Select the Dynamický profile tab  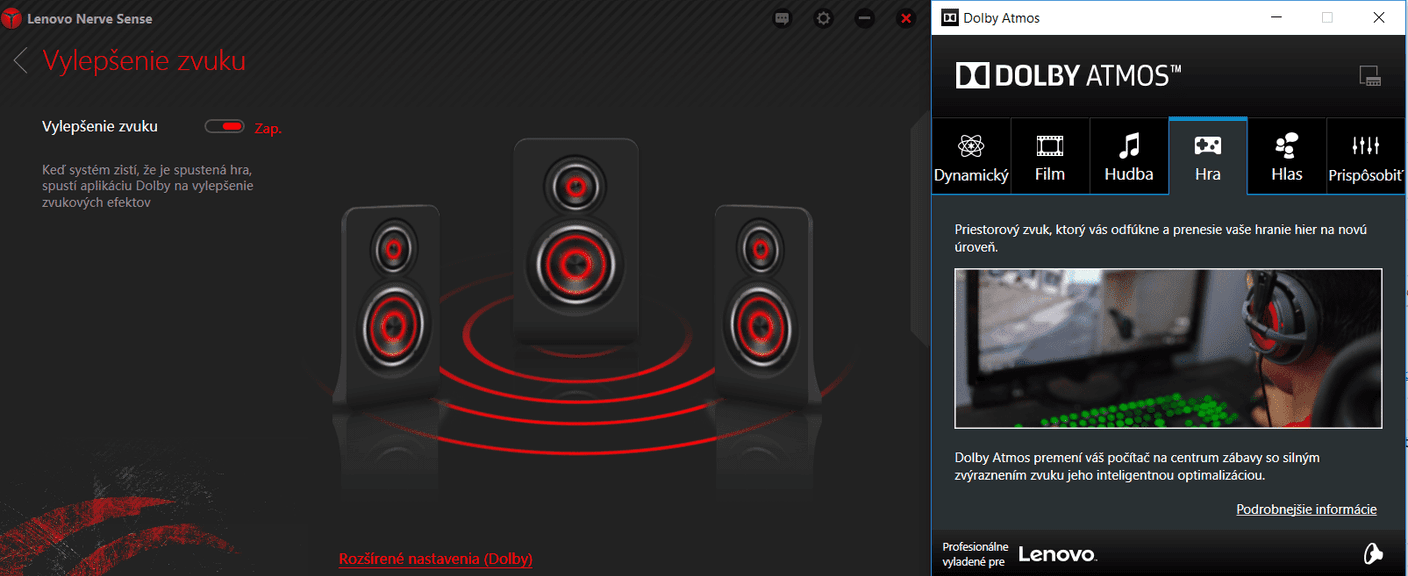(x=971, y=156)
